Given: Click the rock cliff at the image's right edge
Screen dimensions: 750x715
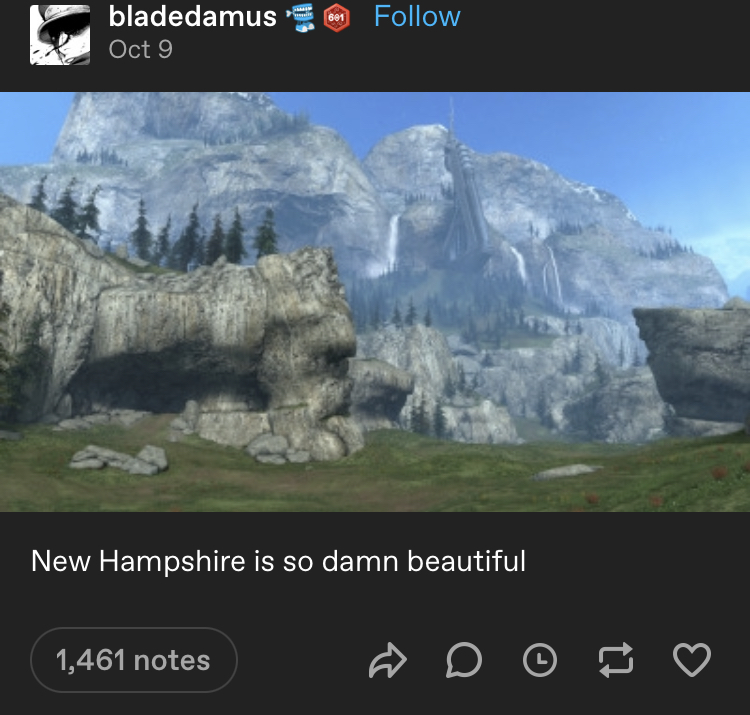Looking at the screenshot, I should 692,366.
